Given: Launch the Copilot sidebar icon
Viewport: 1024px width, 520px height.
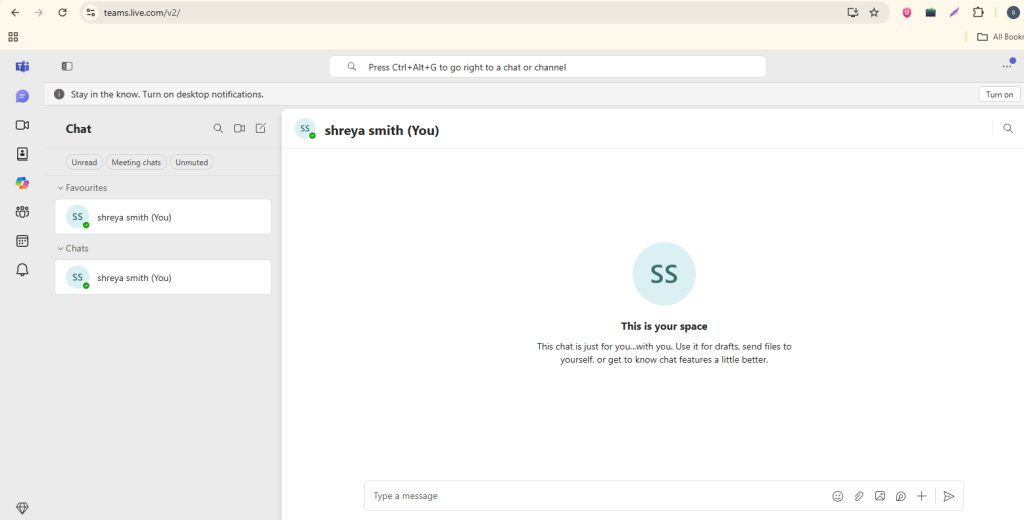Looking at the screenshot, I should click(22, 183).
